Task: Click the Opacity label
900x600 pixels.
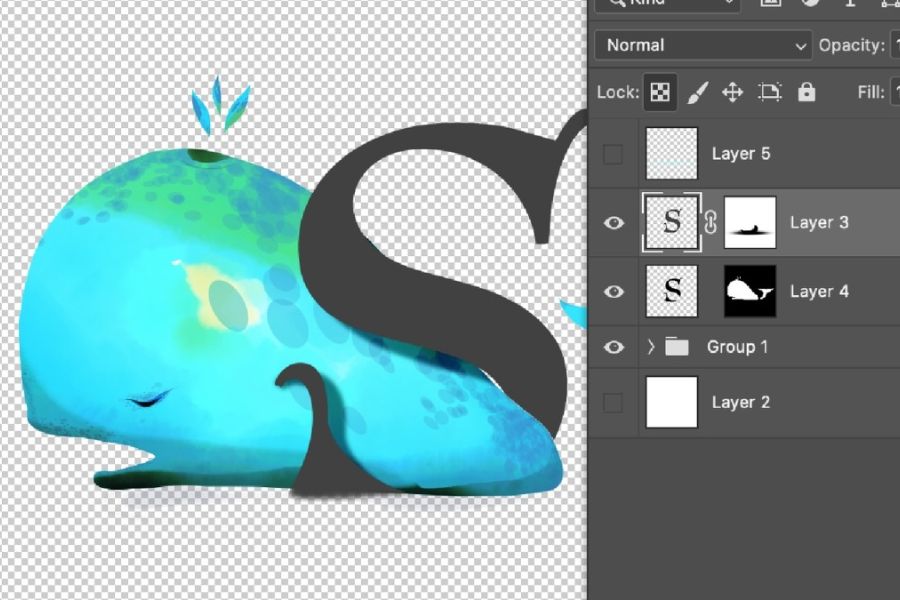Action: click(850, 45)
